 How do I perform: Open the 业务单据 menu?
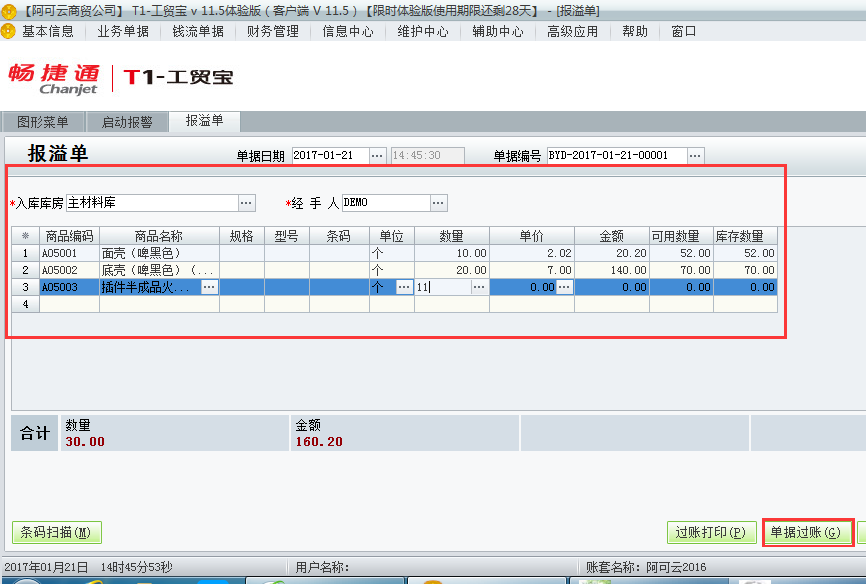[123, 31]
